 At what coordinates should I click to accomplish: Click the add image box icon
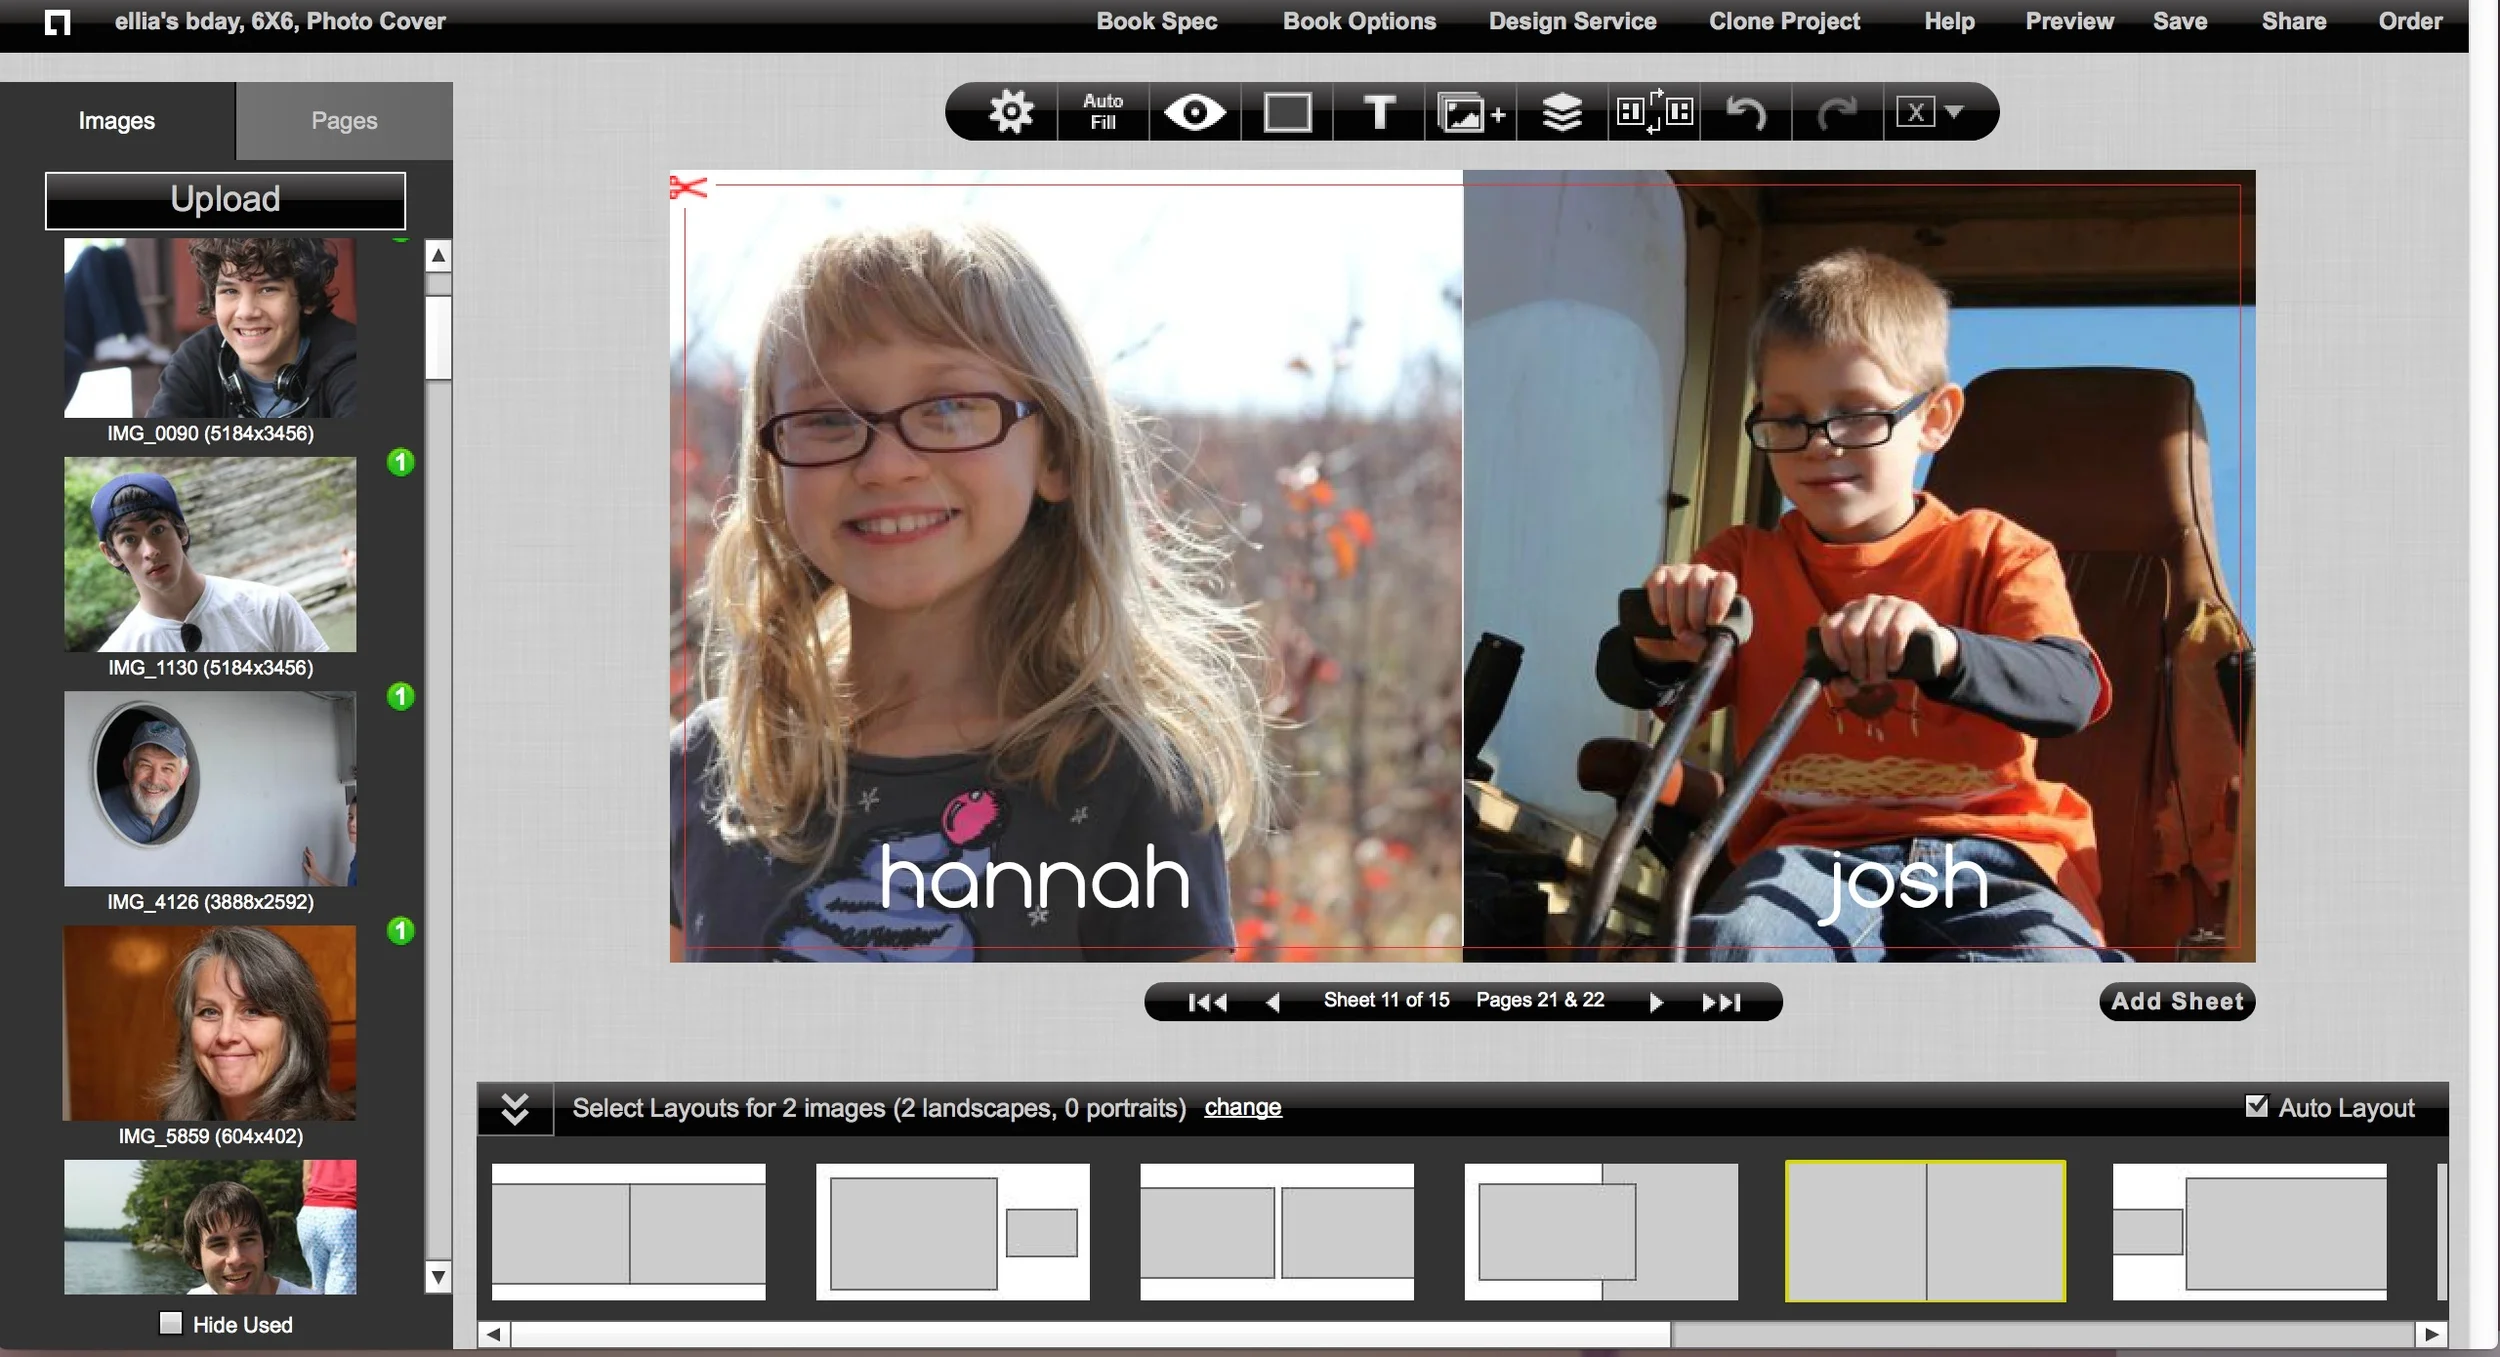coord(1470,112)
